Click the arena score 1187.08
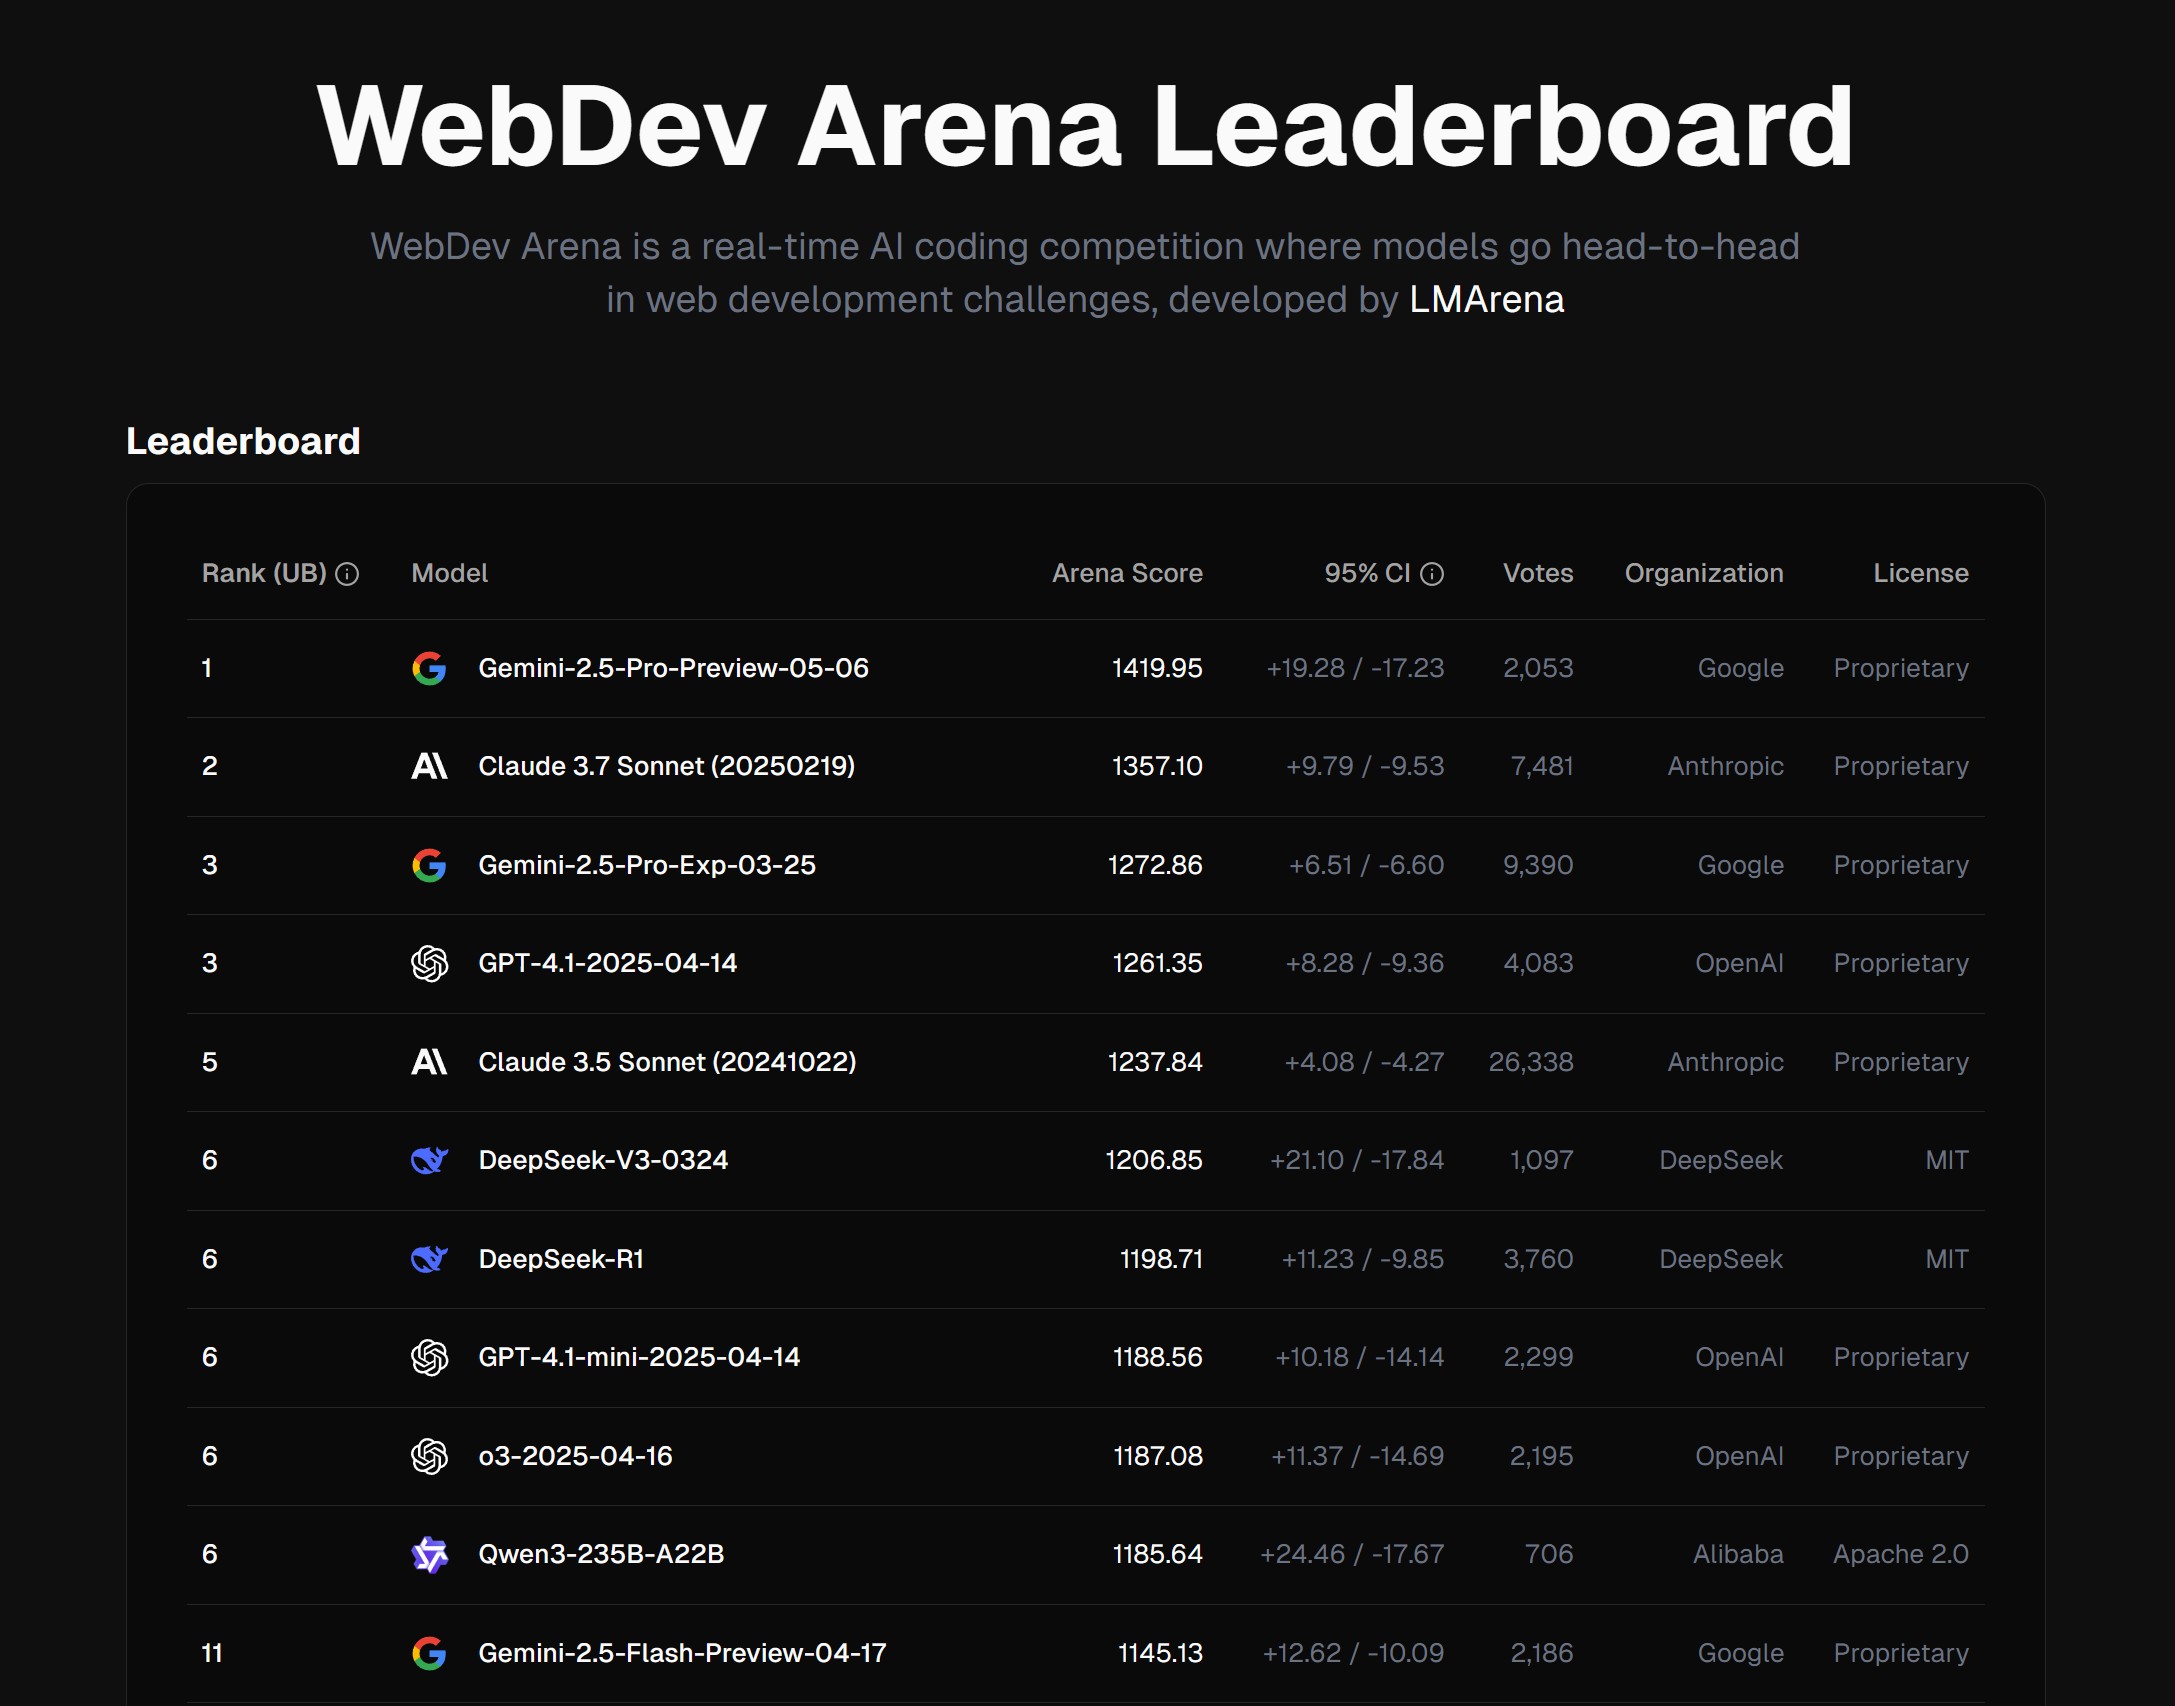The height and width of the screenshot is (1706, 2175). pyautogui.click(x=1158, y=1456)
